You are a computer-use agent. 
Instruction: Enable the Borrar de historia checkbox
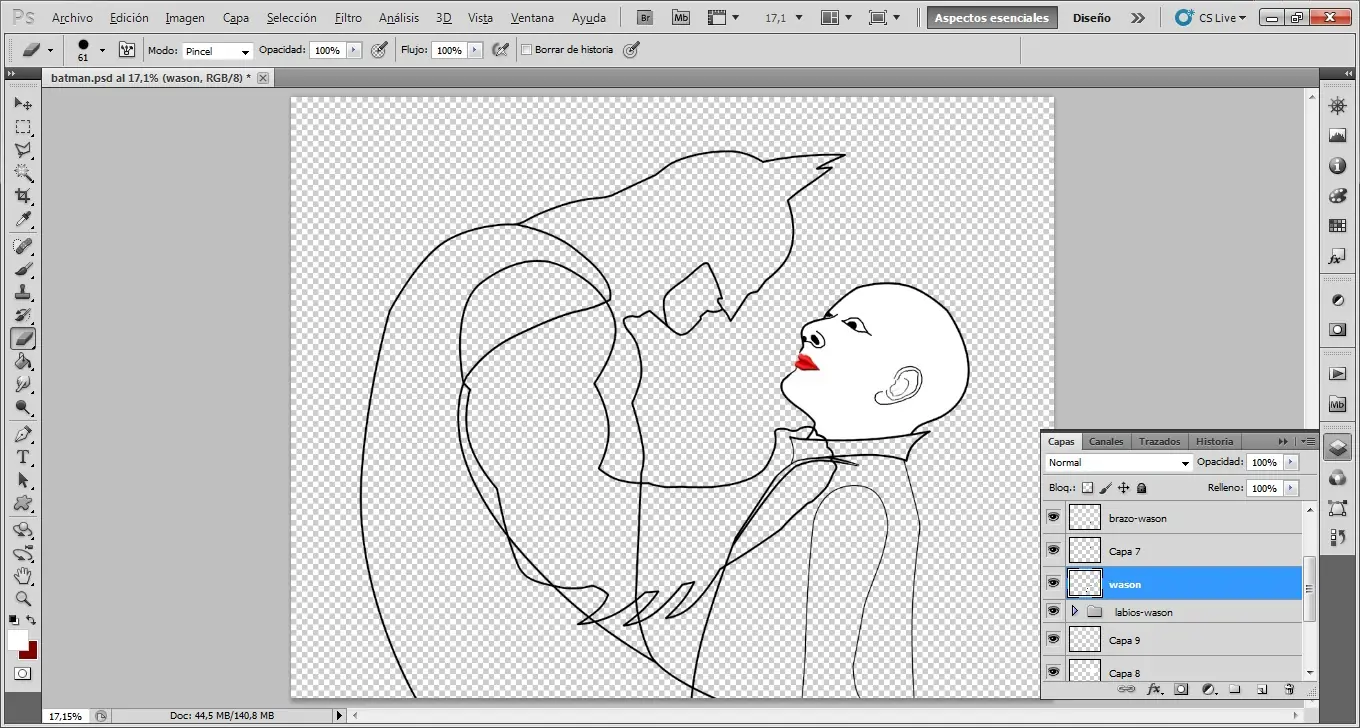[527, 50]
